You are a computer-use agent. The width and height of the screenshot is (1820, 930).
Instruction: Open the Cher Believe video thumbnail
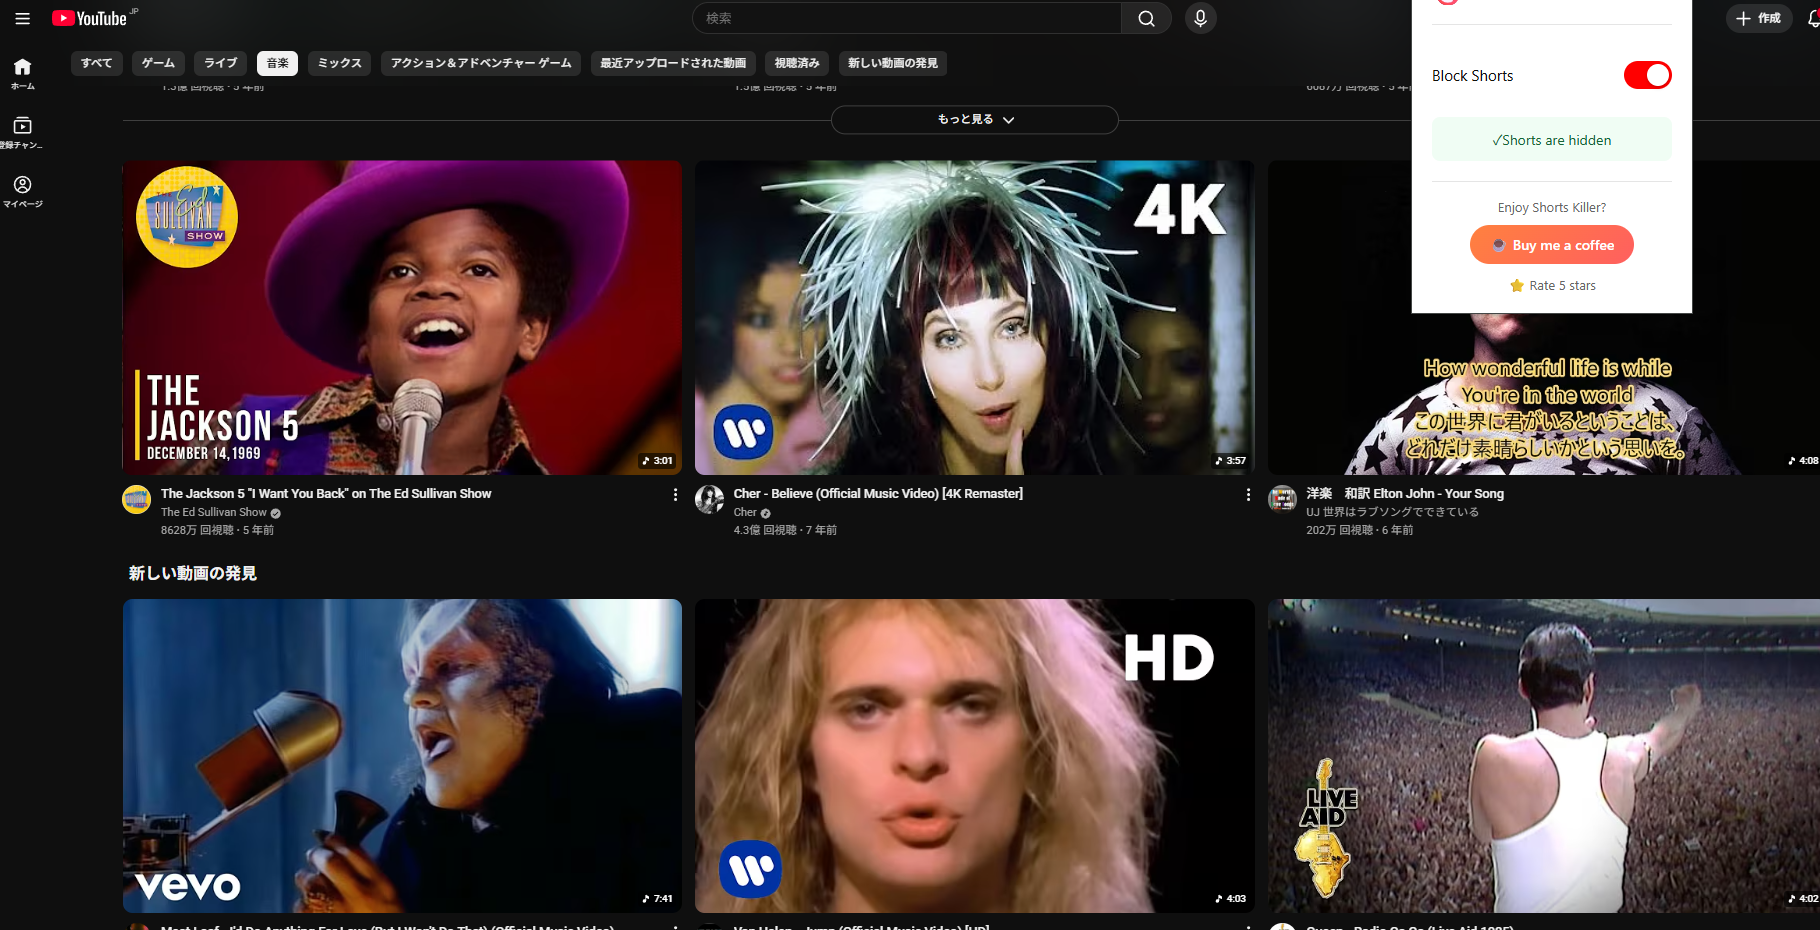click(x=974, y=317)
